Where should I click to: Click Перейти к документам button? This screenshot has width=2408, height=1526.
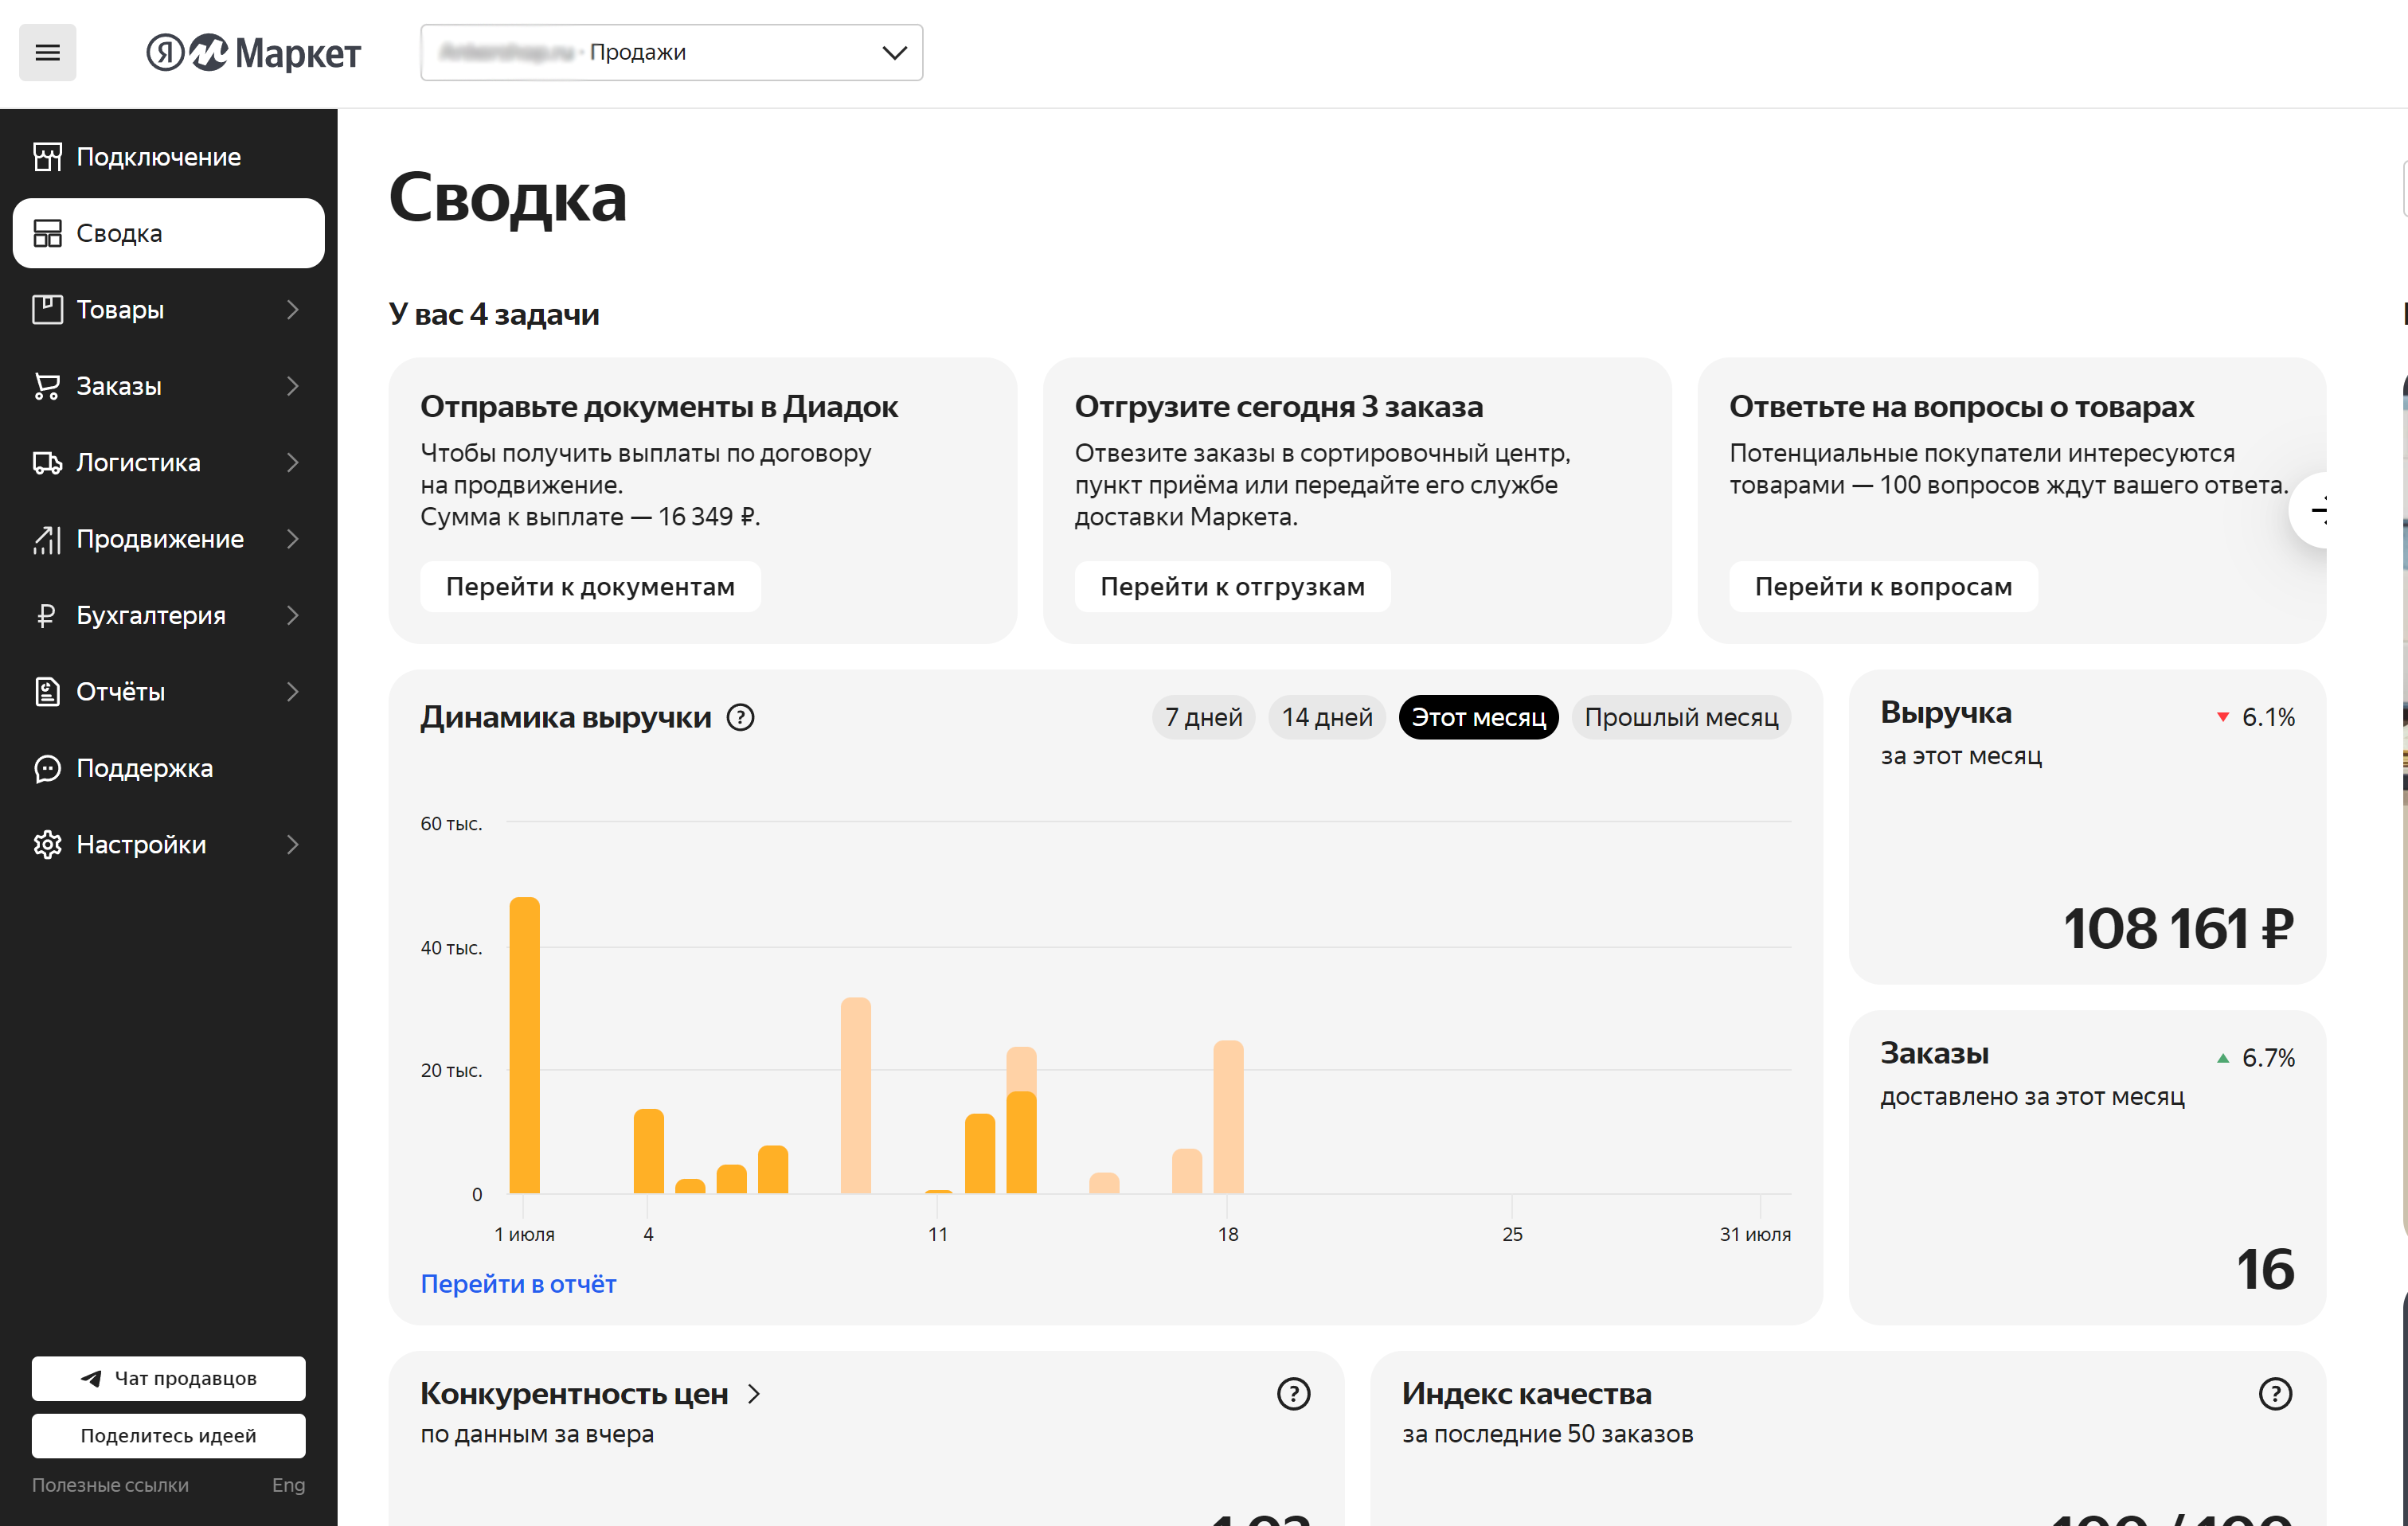point(590,587)
